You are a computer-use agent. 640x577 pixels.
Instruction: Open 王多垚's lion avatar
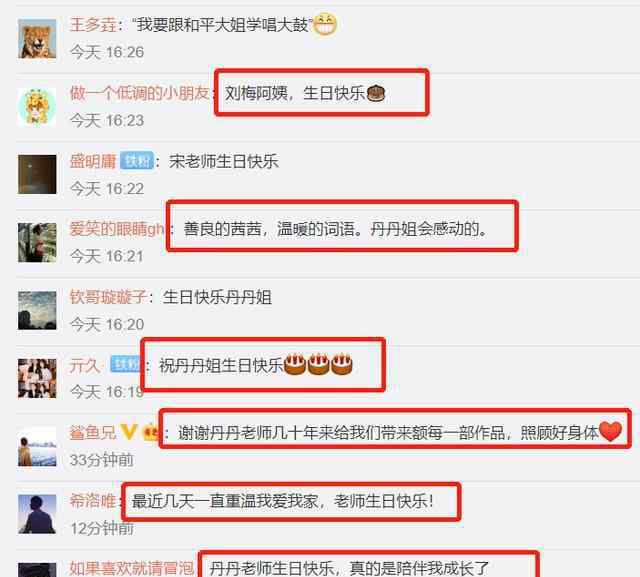click(x=37, y=39)
